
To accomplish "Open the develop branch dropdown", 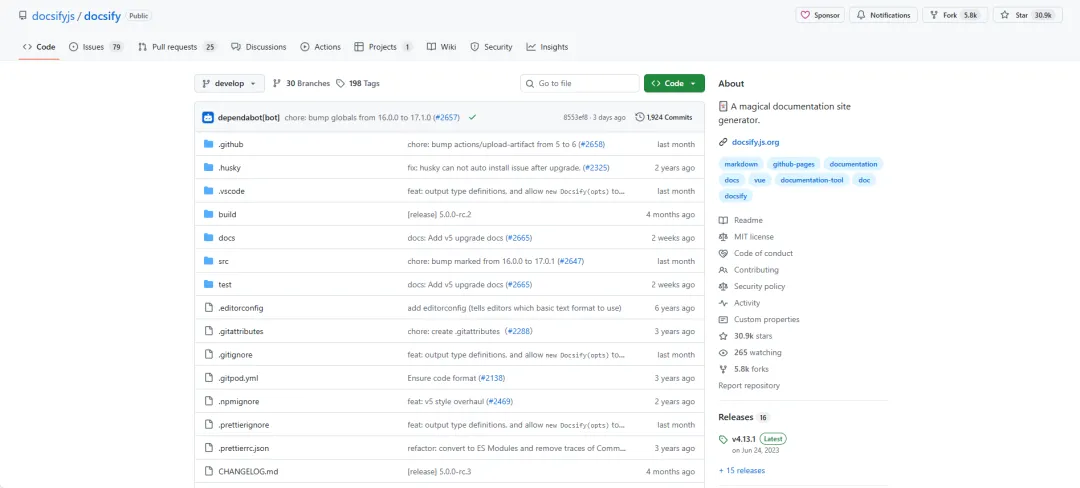I will pyautogui.click(x=229, y=83).
